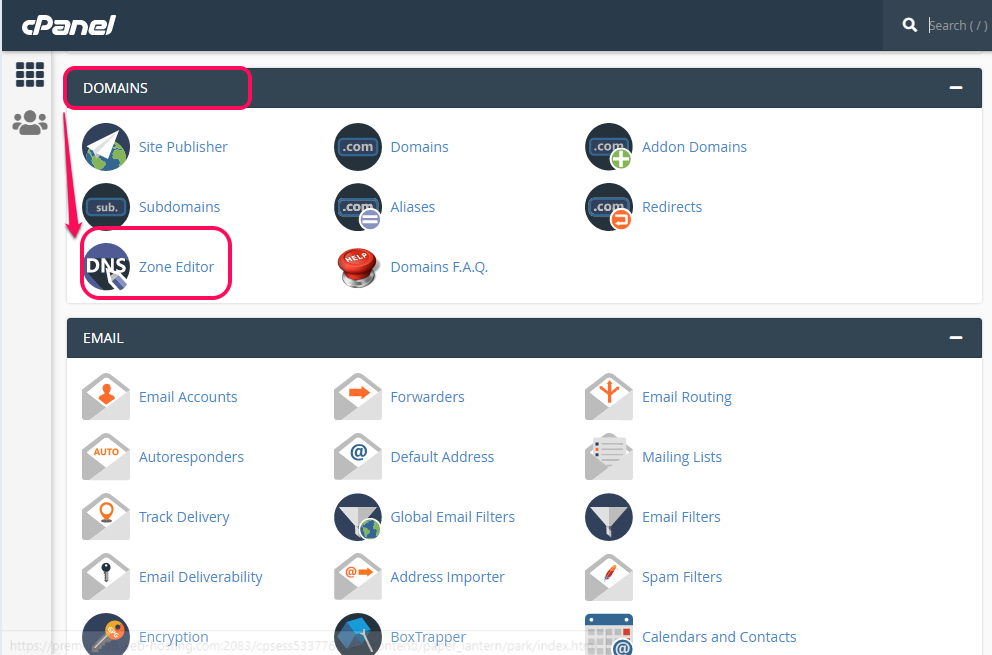The image size is (992, 655).
Task: Open the Addon Domains link
Action: [x=694, y=147]
